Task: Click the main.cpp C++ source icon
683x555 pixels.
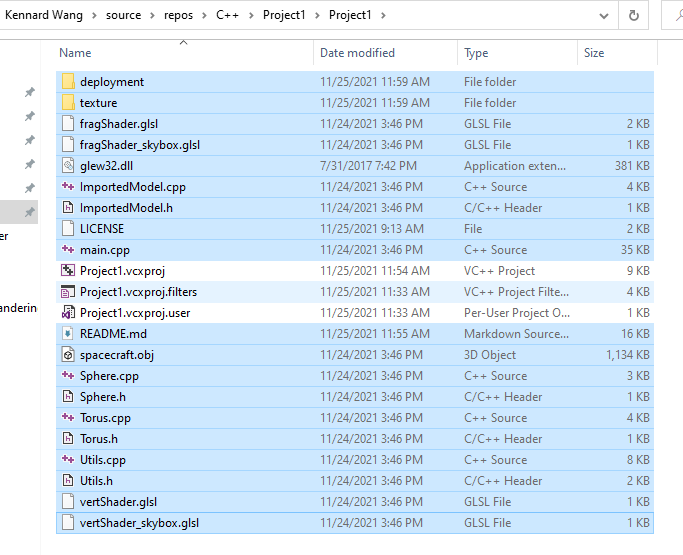Action: [68, 250]
